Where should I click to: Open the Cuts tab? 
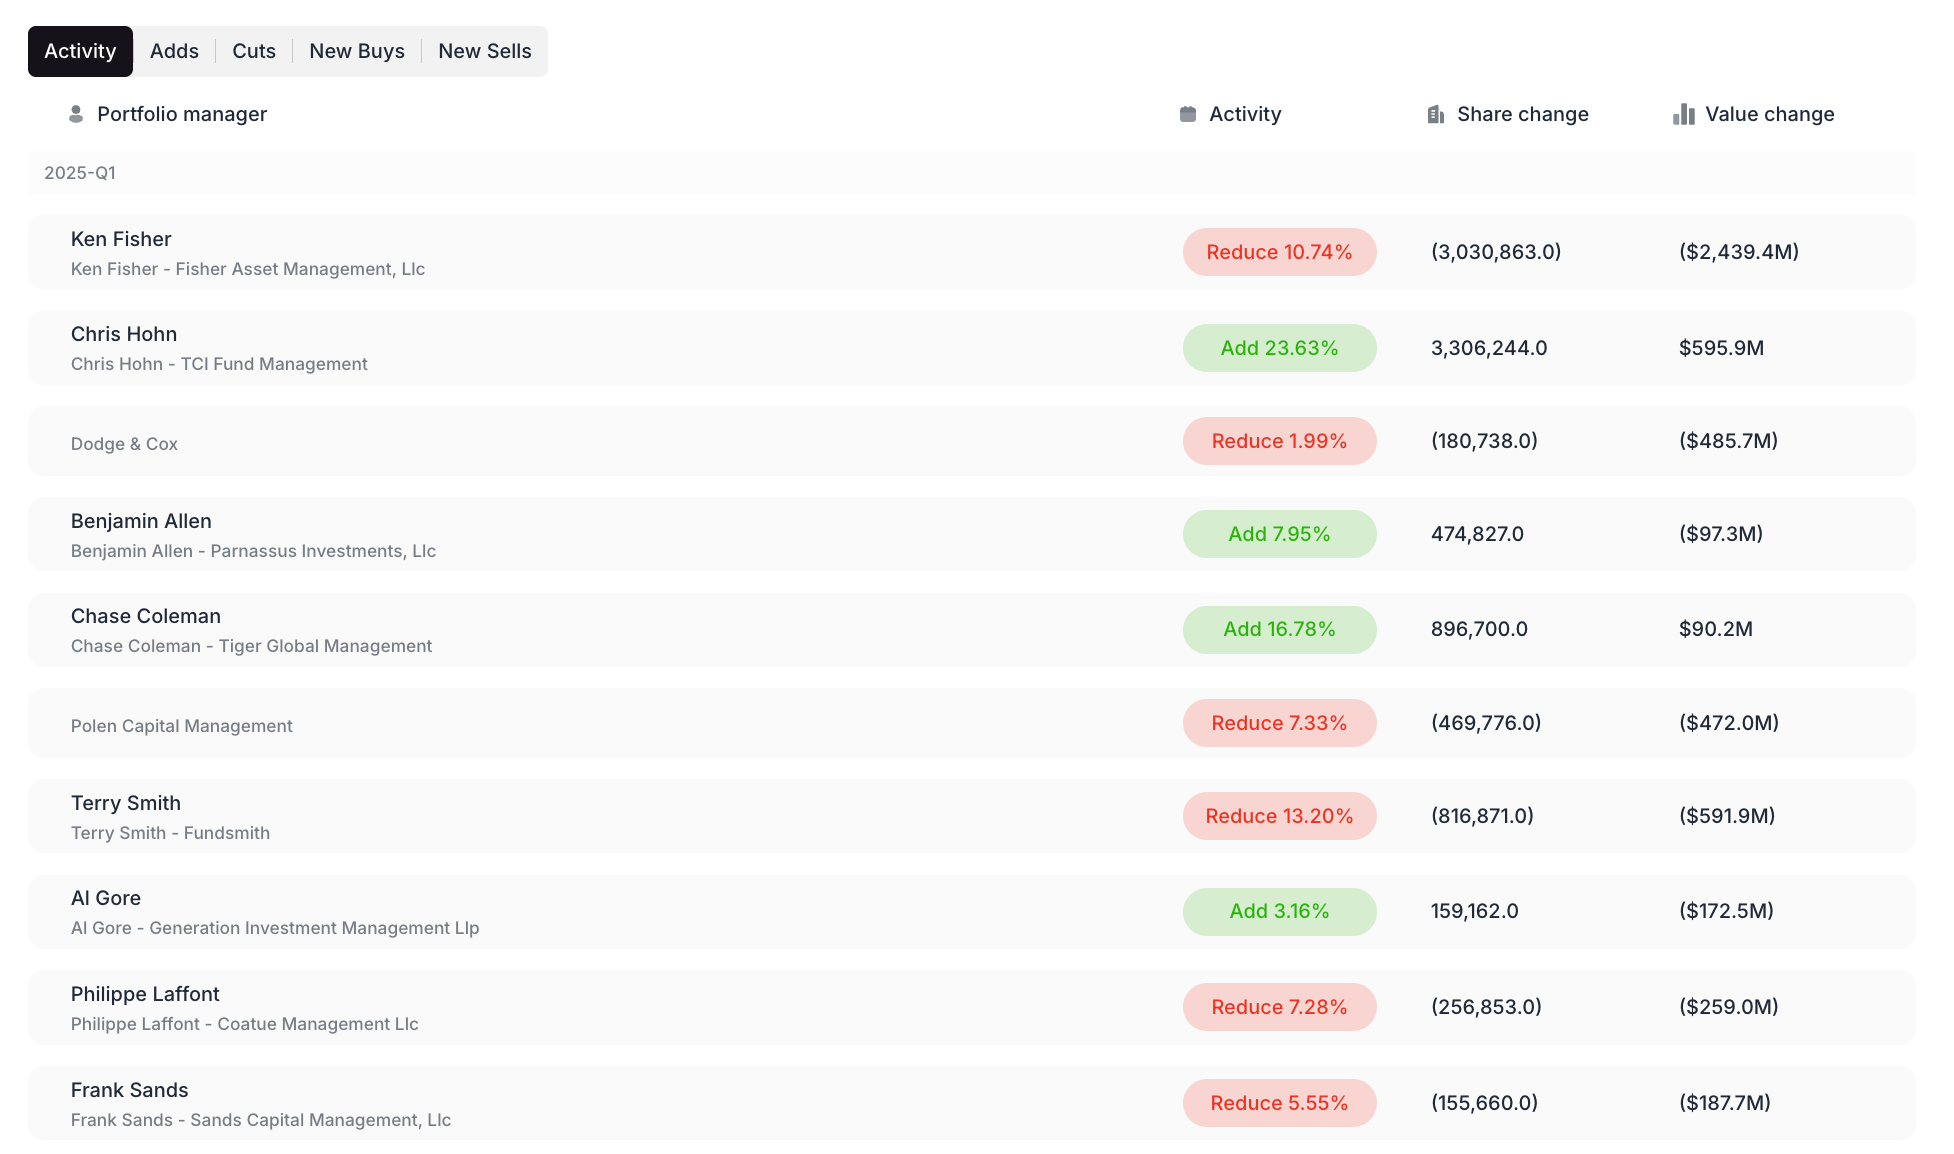coord(254,51)
